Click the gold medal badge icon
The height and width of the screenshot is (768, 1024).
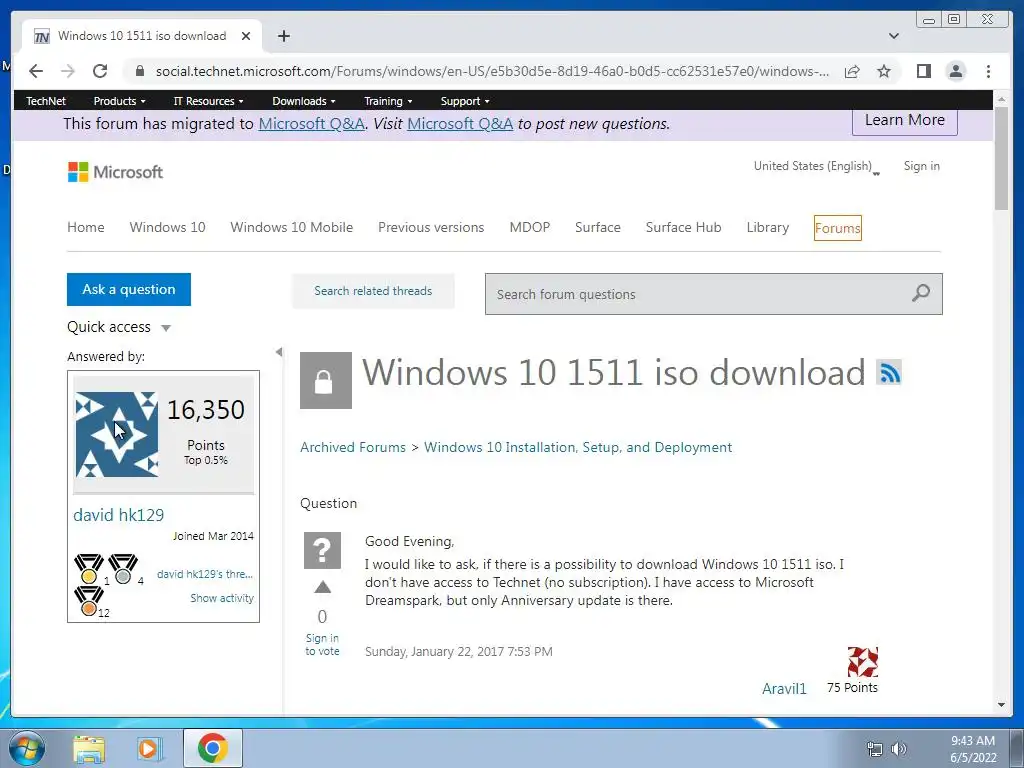pos(89,569)
